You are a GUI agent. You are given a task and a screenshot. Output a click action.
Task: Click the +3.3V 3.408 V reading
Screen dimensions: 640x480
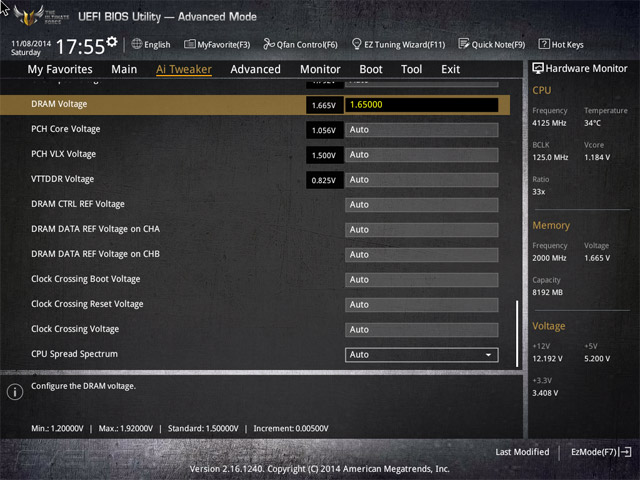[x=545, y=393]
